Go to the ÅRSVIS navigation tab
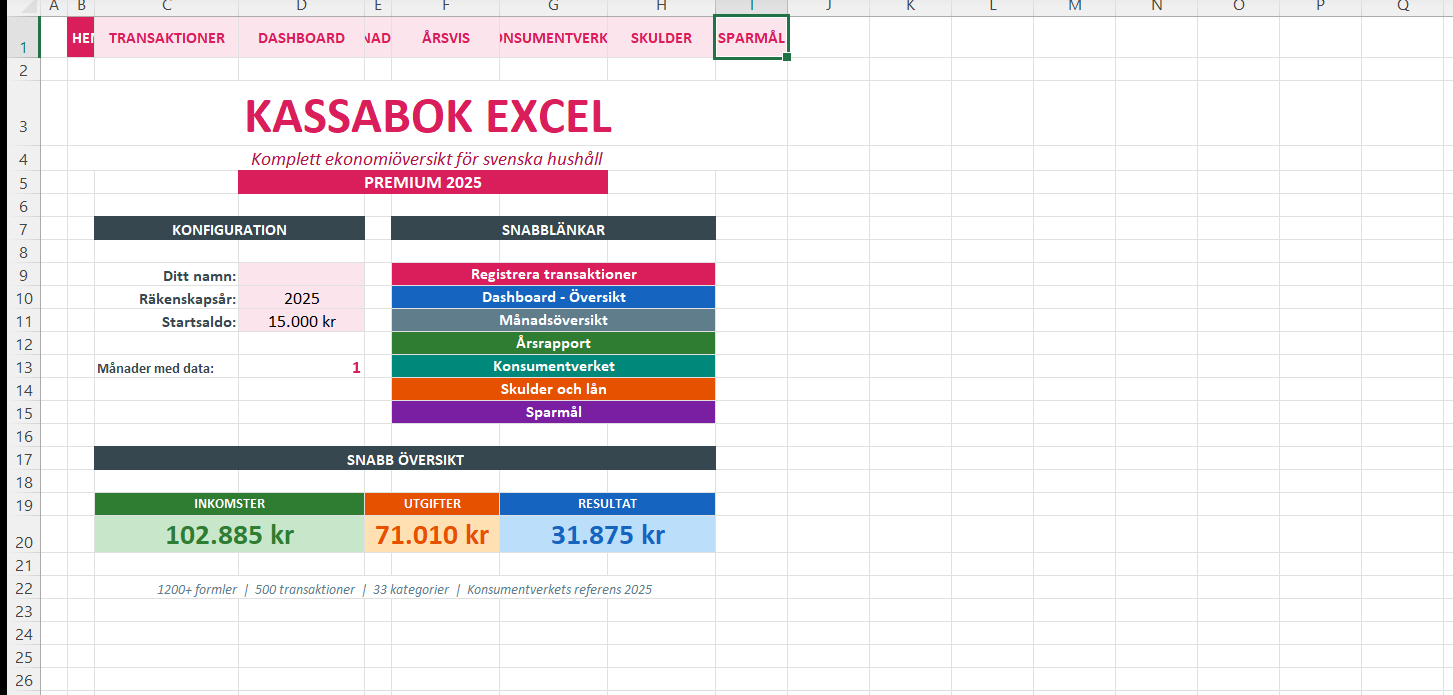Screen dimensions: 1453x695 (445, 38)
